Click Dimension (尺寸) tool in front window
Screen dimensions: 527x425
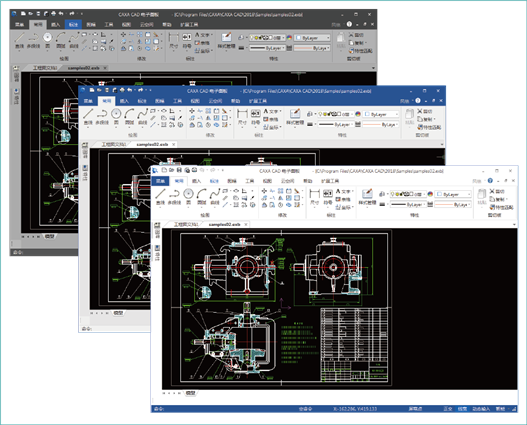pyautogui.click(x=314, y=197)
